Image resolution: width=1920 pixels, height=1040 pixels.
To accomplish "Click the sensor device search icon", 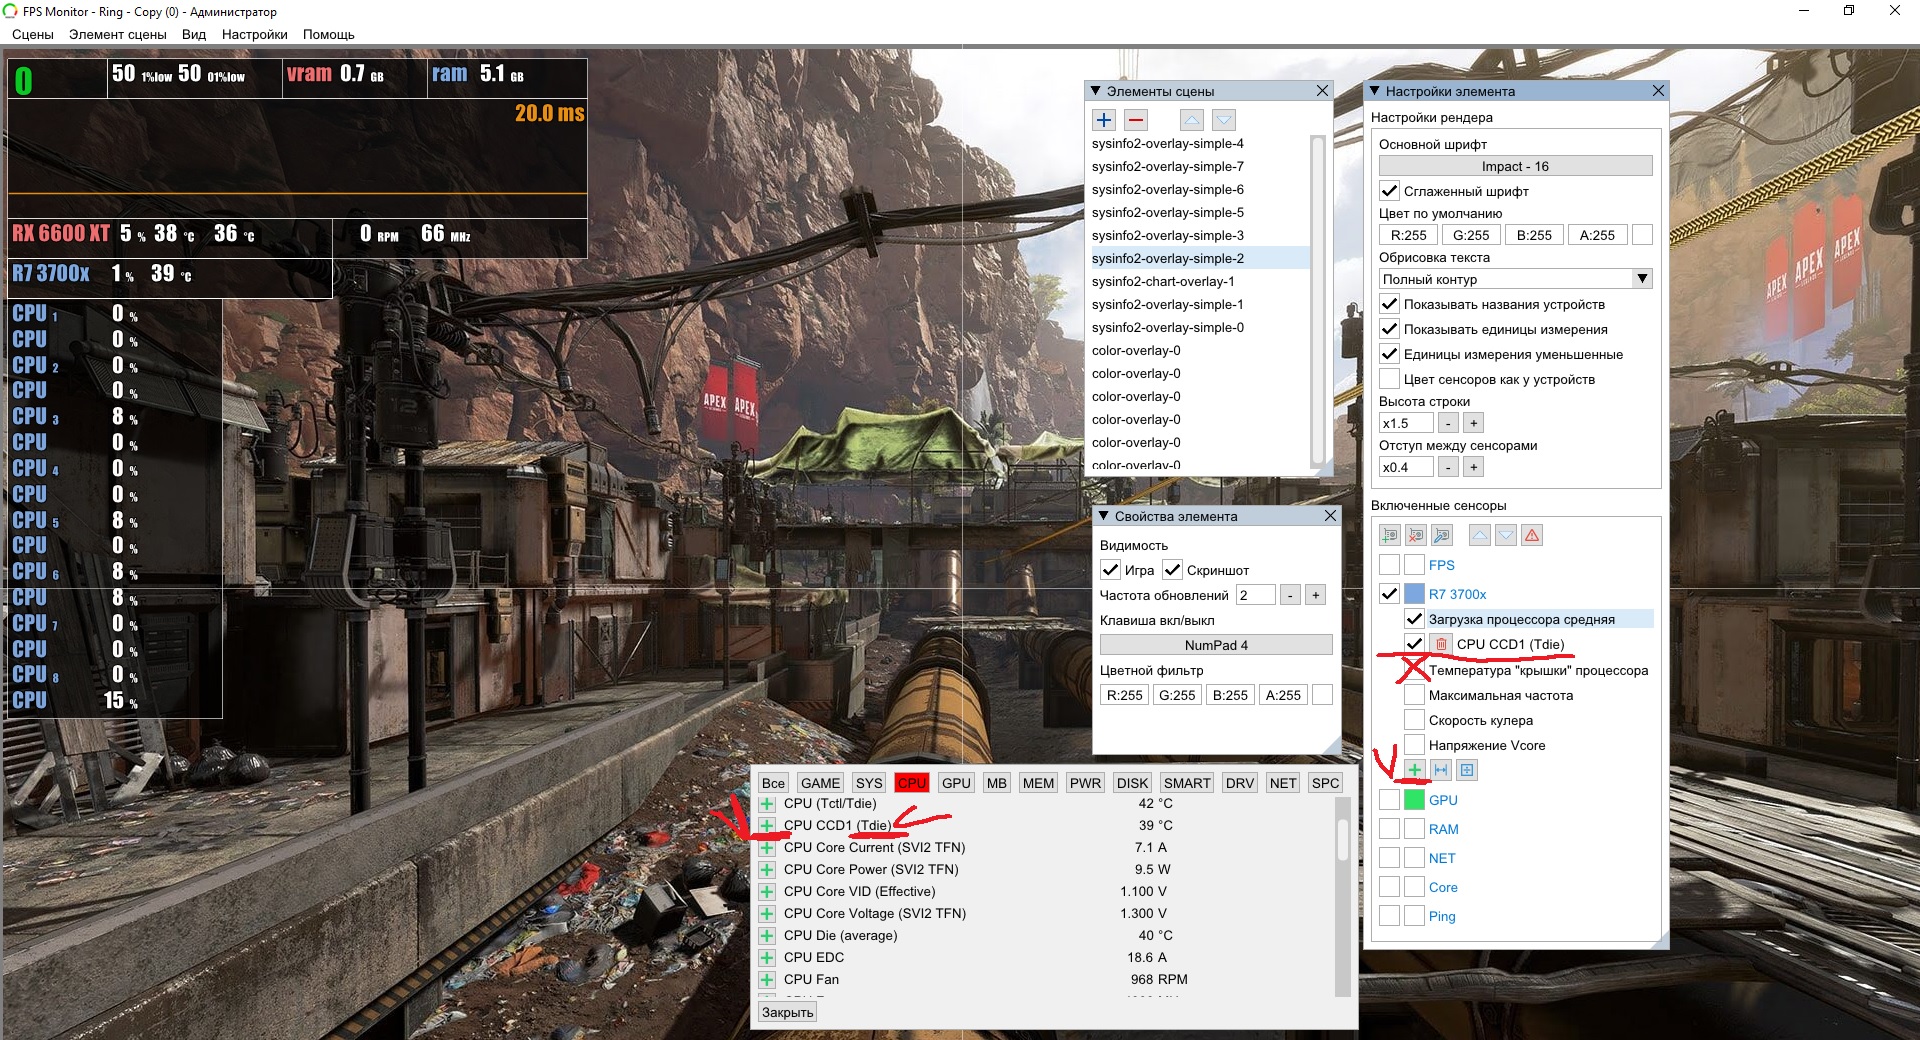I will coord(1441,535).
